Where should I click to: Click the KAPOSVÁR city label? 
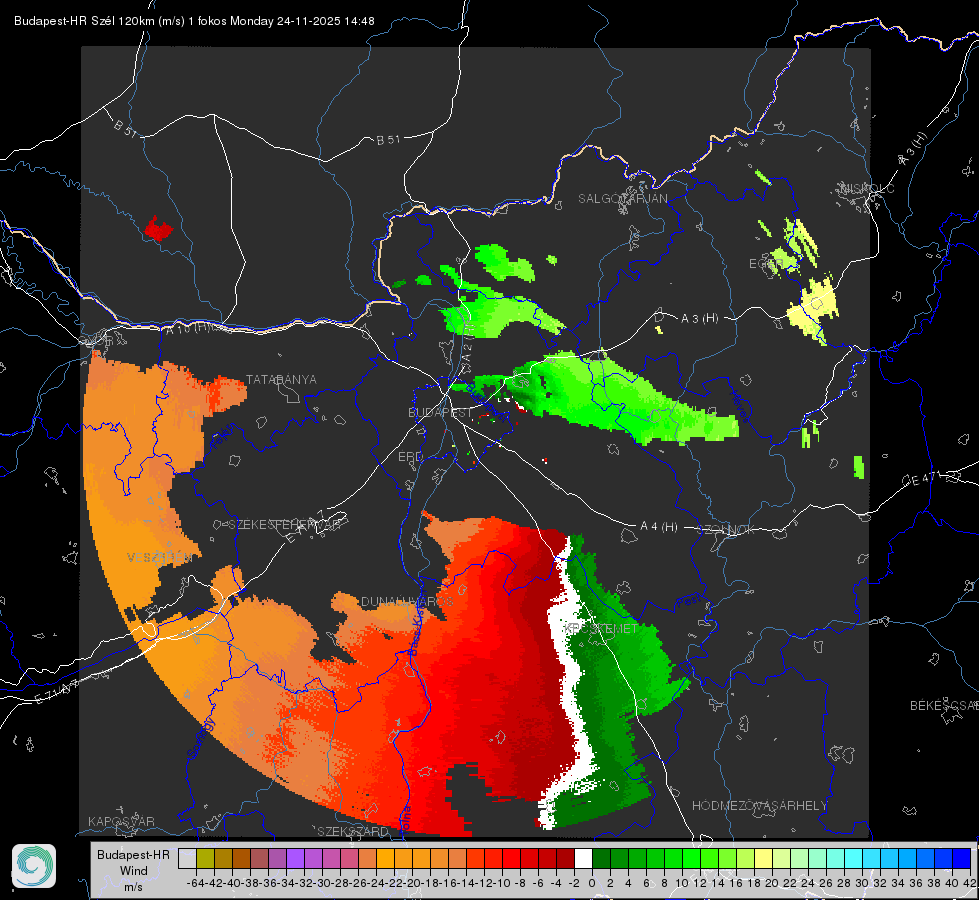121,821
